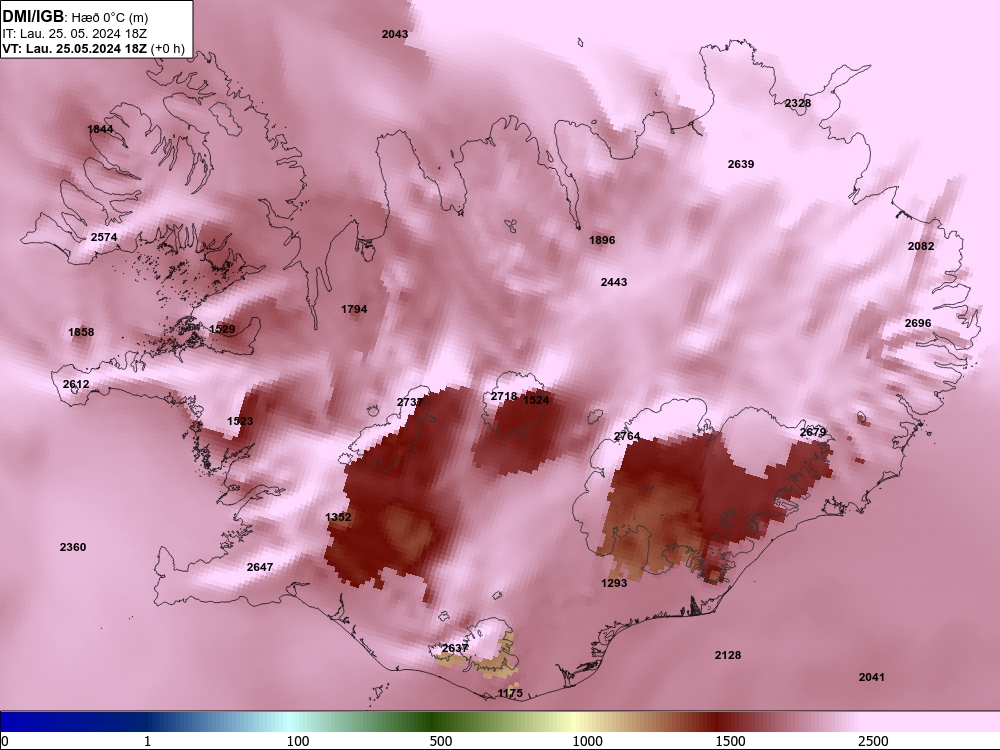Click the 1529 height label
This screenshot has height=750, width=1000.
(x=222, y=330)
